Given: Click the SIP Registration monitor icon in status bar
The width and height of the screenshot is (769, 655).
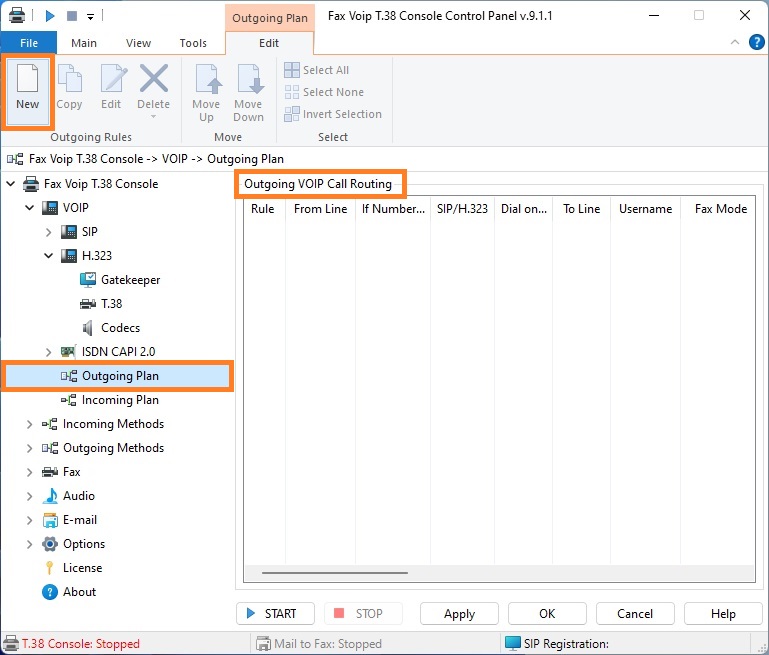Looking at the screenshot, I should click(513, 643).
